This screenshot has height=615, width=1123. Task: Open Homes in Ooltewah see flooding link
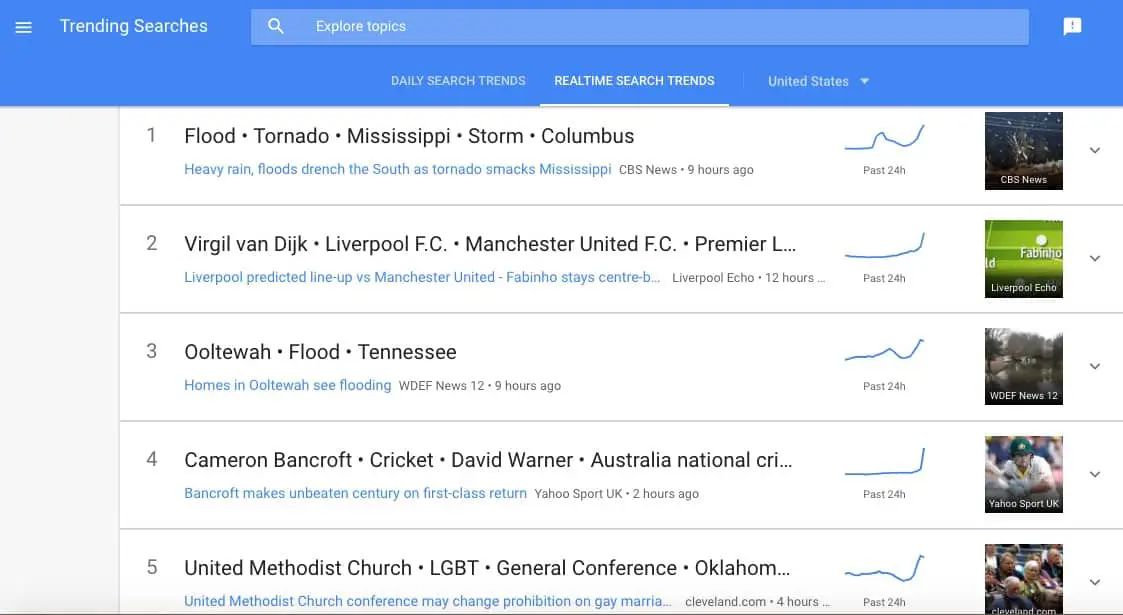tap(288, 385)
